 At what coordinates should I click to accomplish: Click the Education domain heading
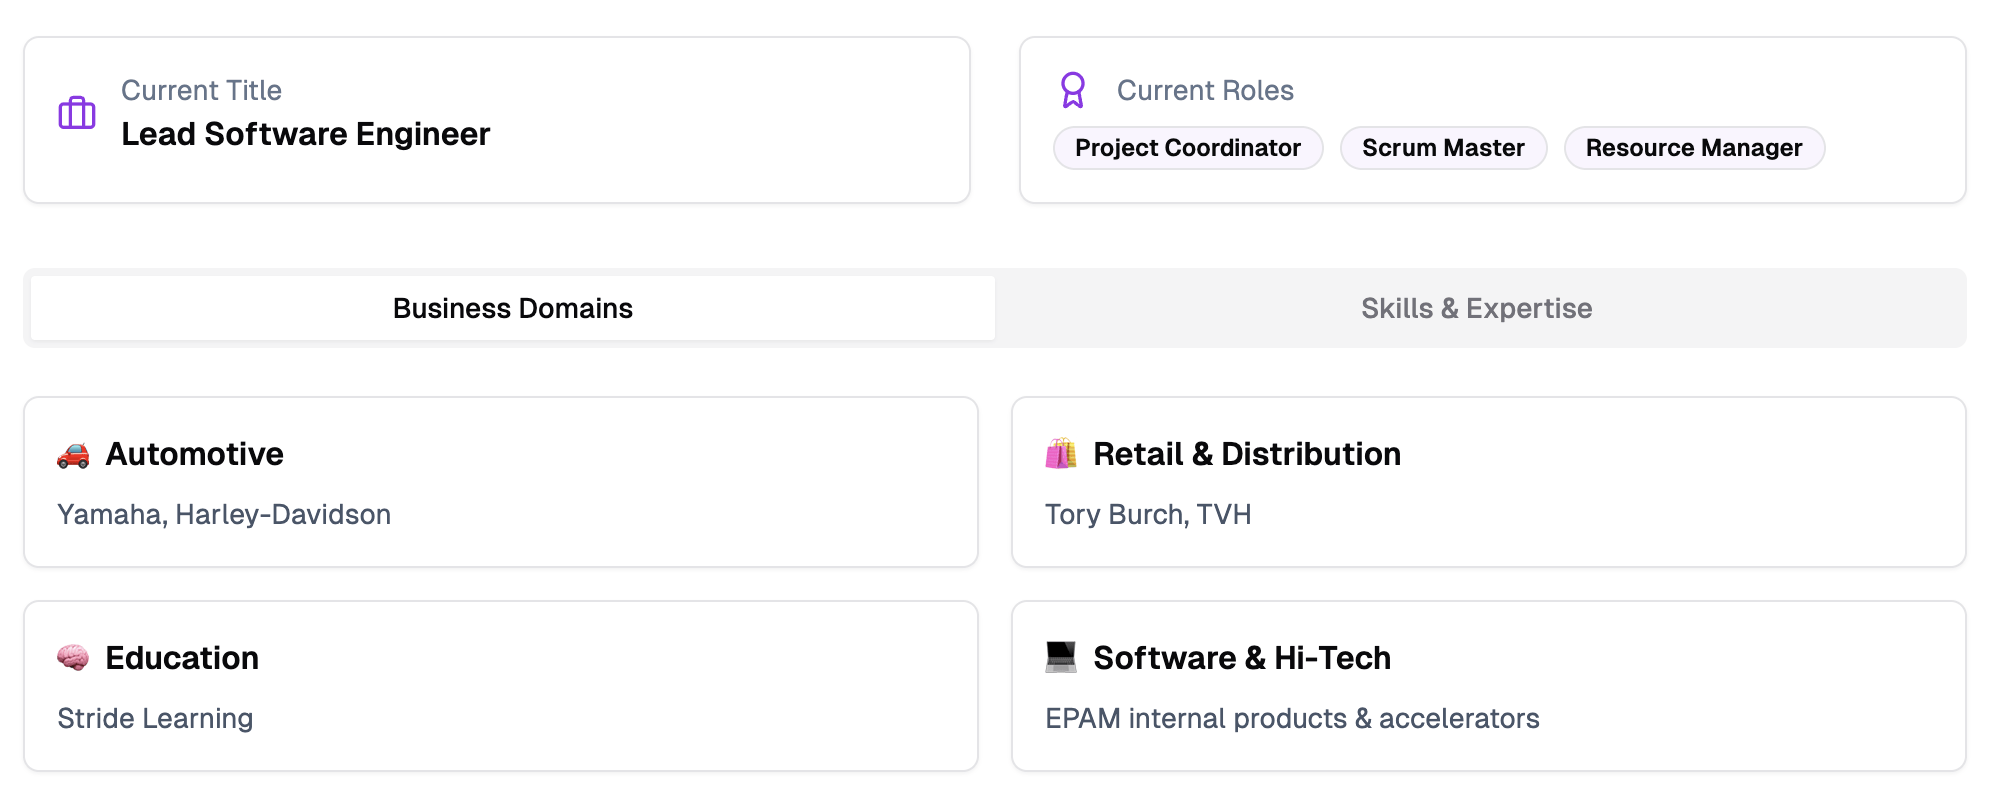click(182, 658)
